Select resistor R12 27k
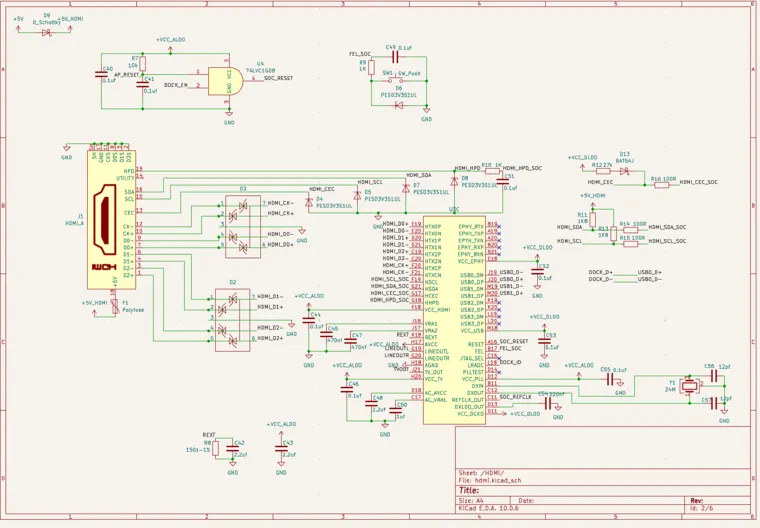This screenshot has width=760, height=528. pyautogui.click(x=603, y=171)
